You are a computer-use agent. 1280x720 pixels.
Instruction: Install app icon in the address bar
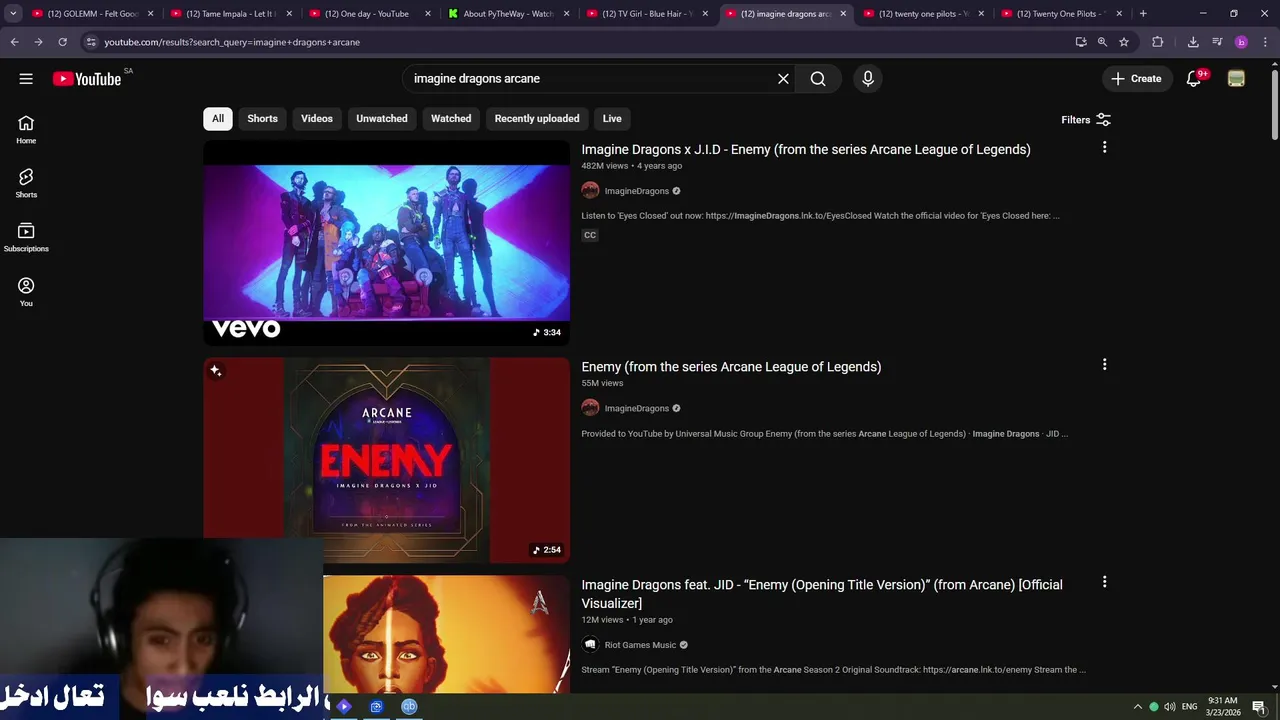coord(1081,42)
